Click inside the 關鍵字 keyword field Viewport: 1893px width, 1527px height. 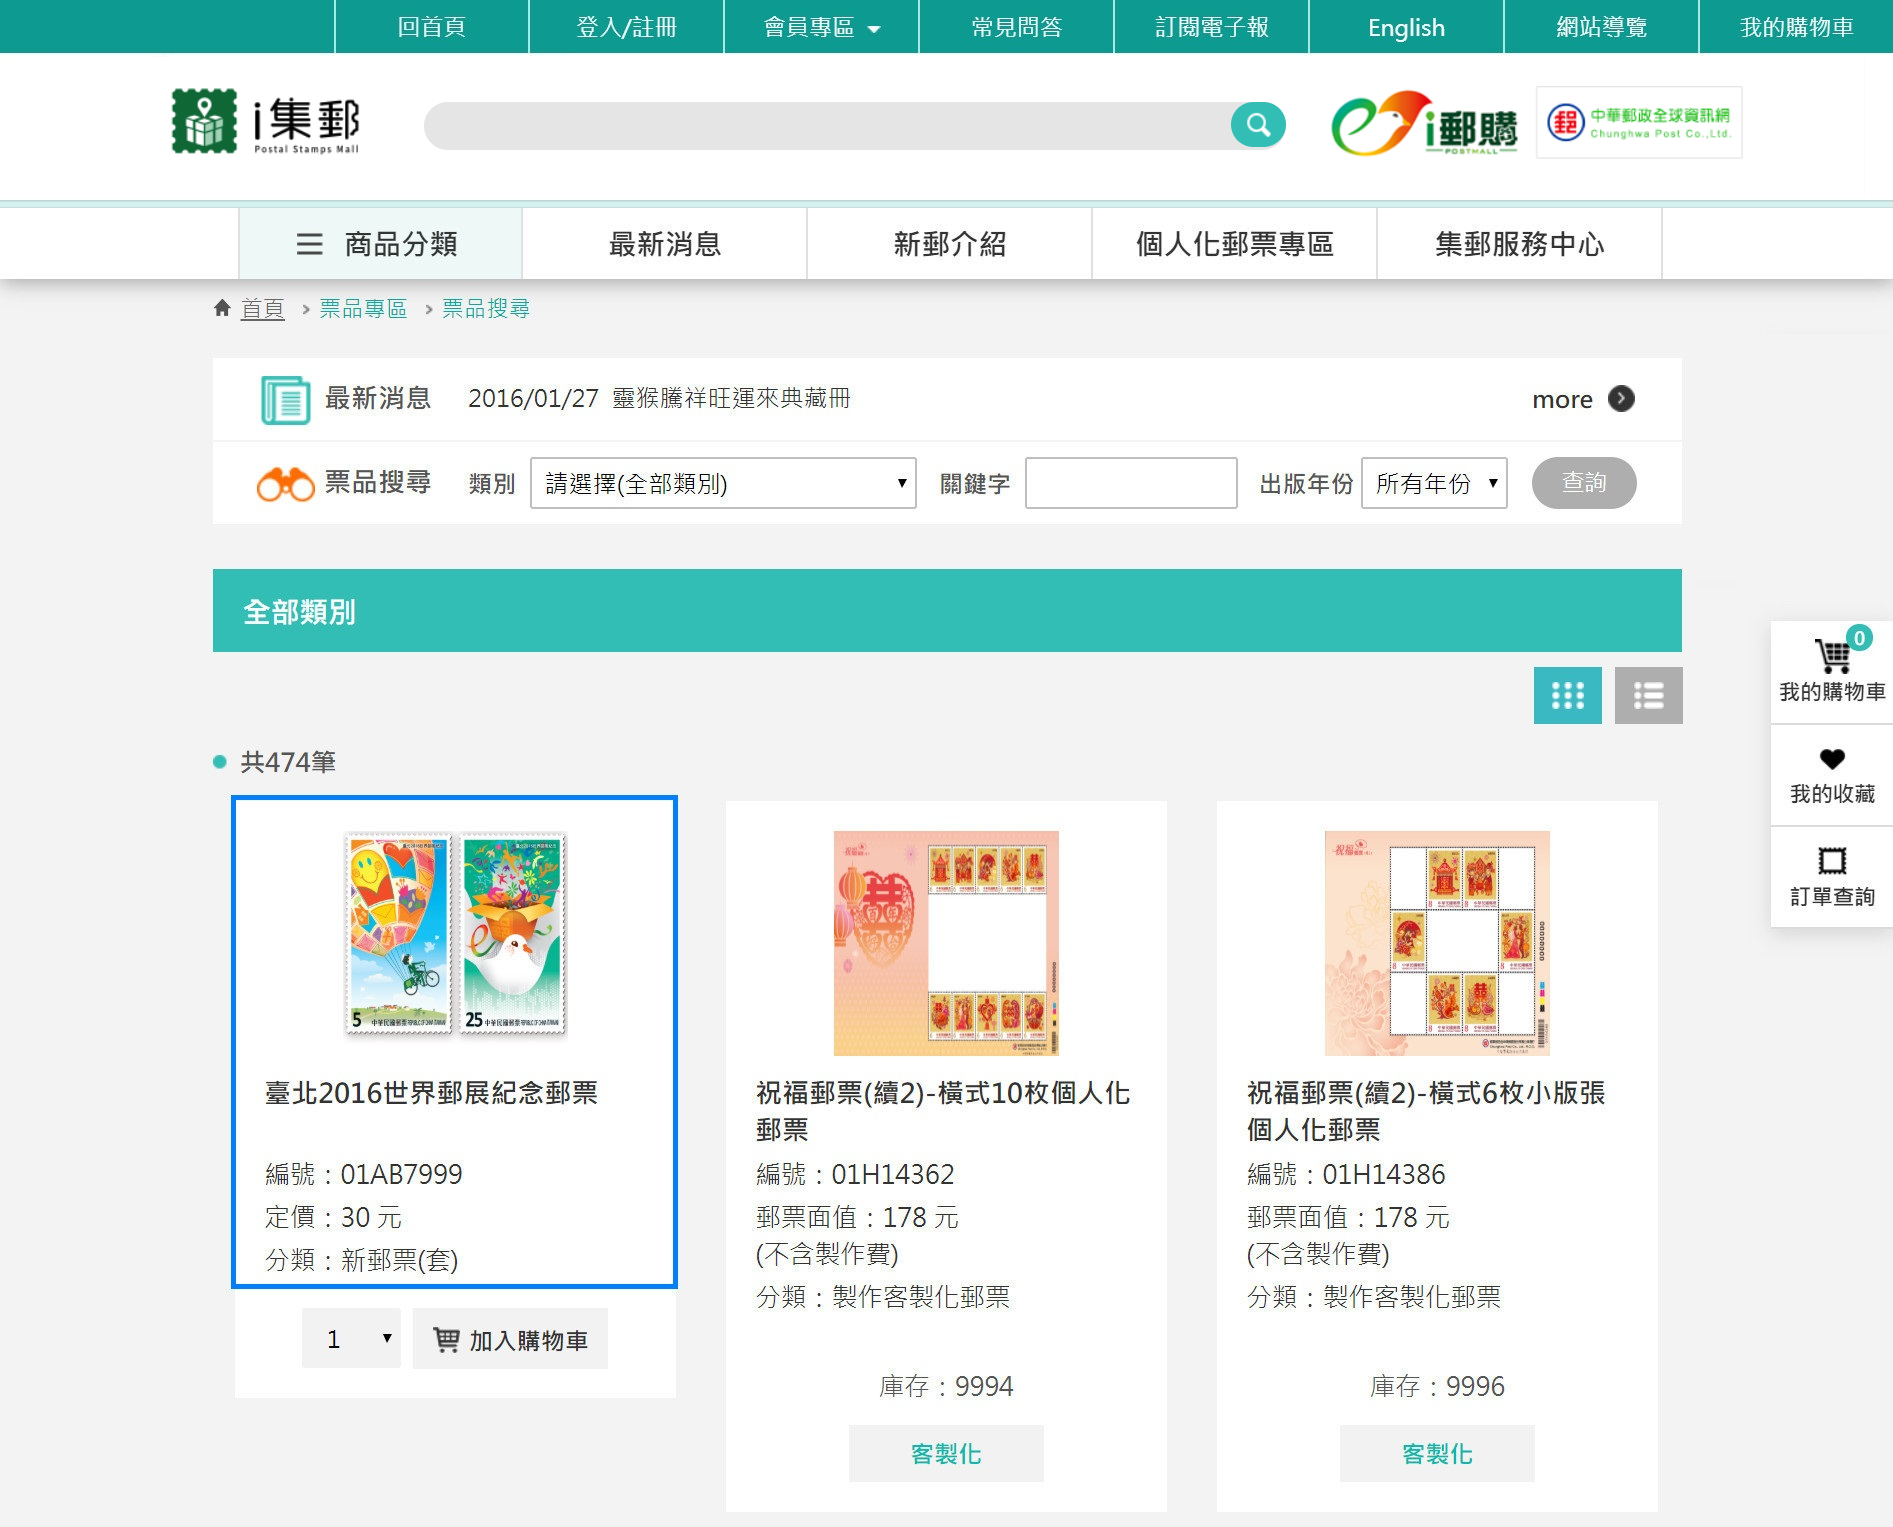(x=1129, y=483)
